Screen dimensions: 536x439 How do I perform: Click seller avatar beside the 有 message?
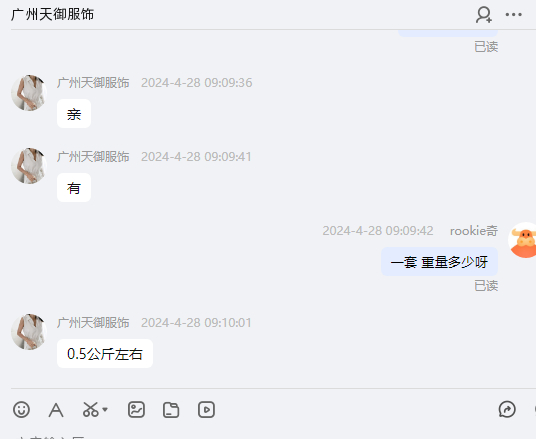click(29, 166)
